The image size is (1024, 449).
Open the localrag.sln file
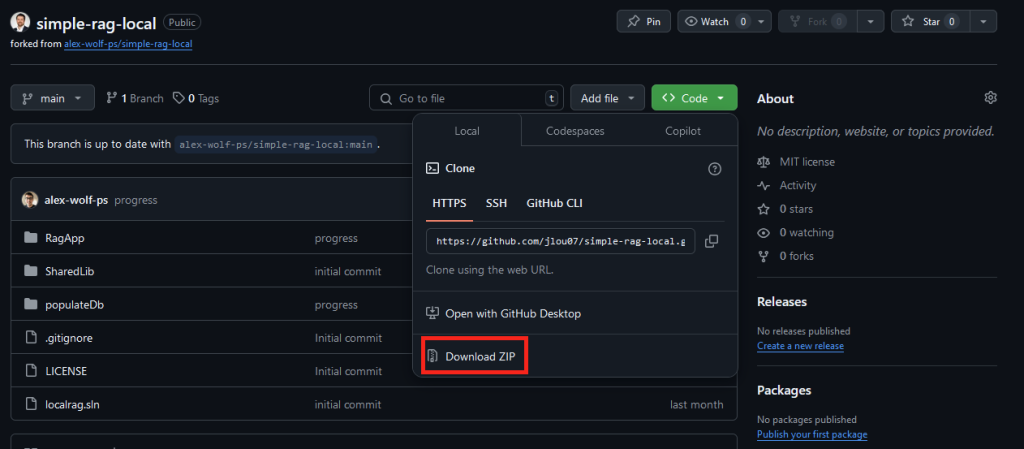tap(72, 405)
